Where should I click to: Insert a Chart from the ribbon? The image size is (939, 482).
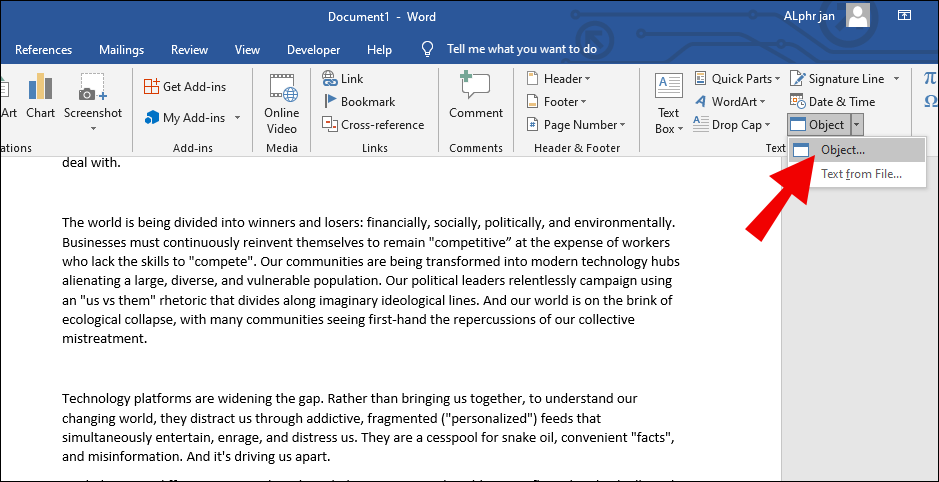40,96
